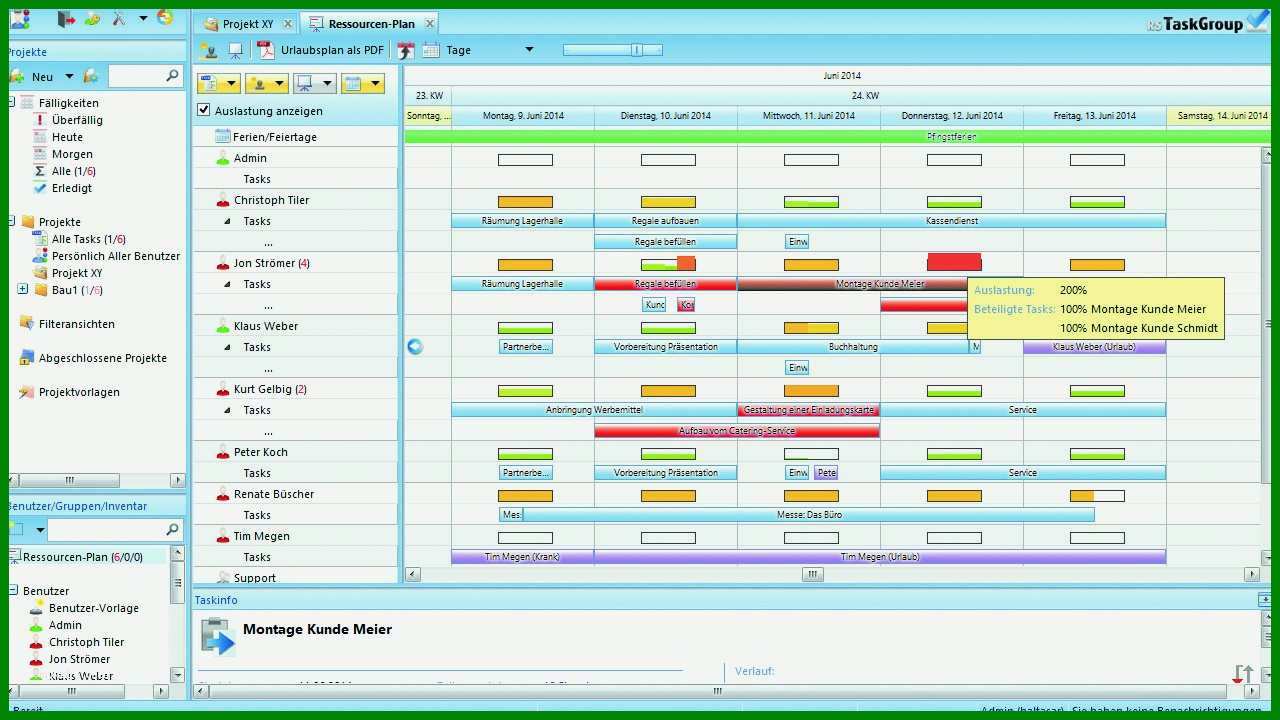Close the Ressourcen-Plan tab
The image size is (1280, 720).
pyautogui.click(x=430, y=24)
